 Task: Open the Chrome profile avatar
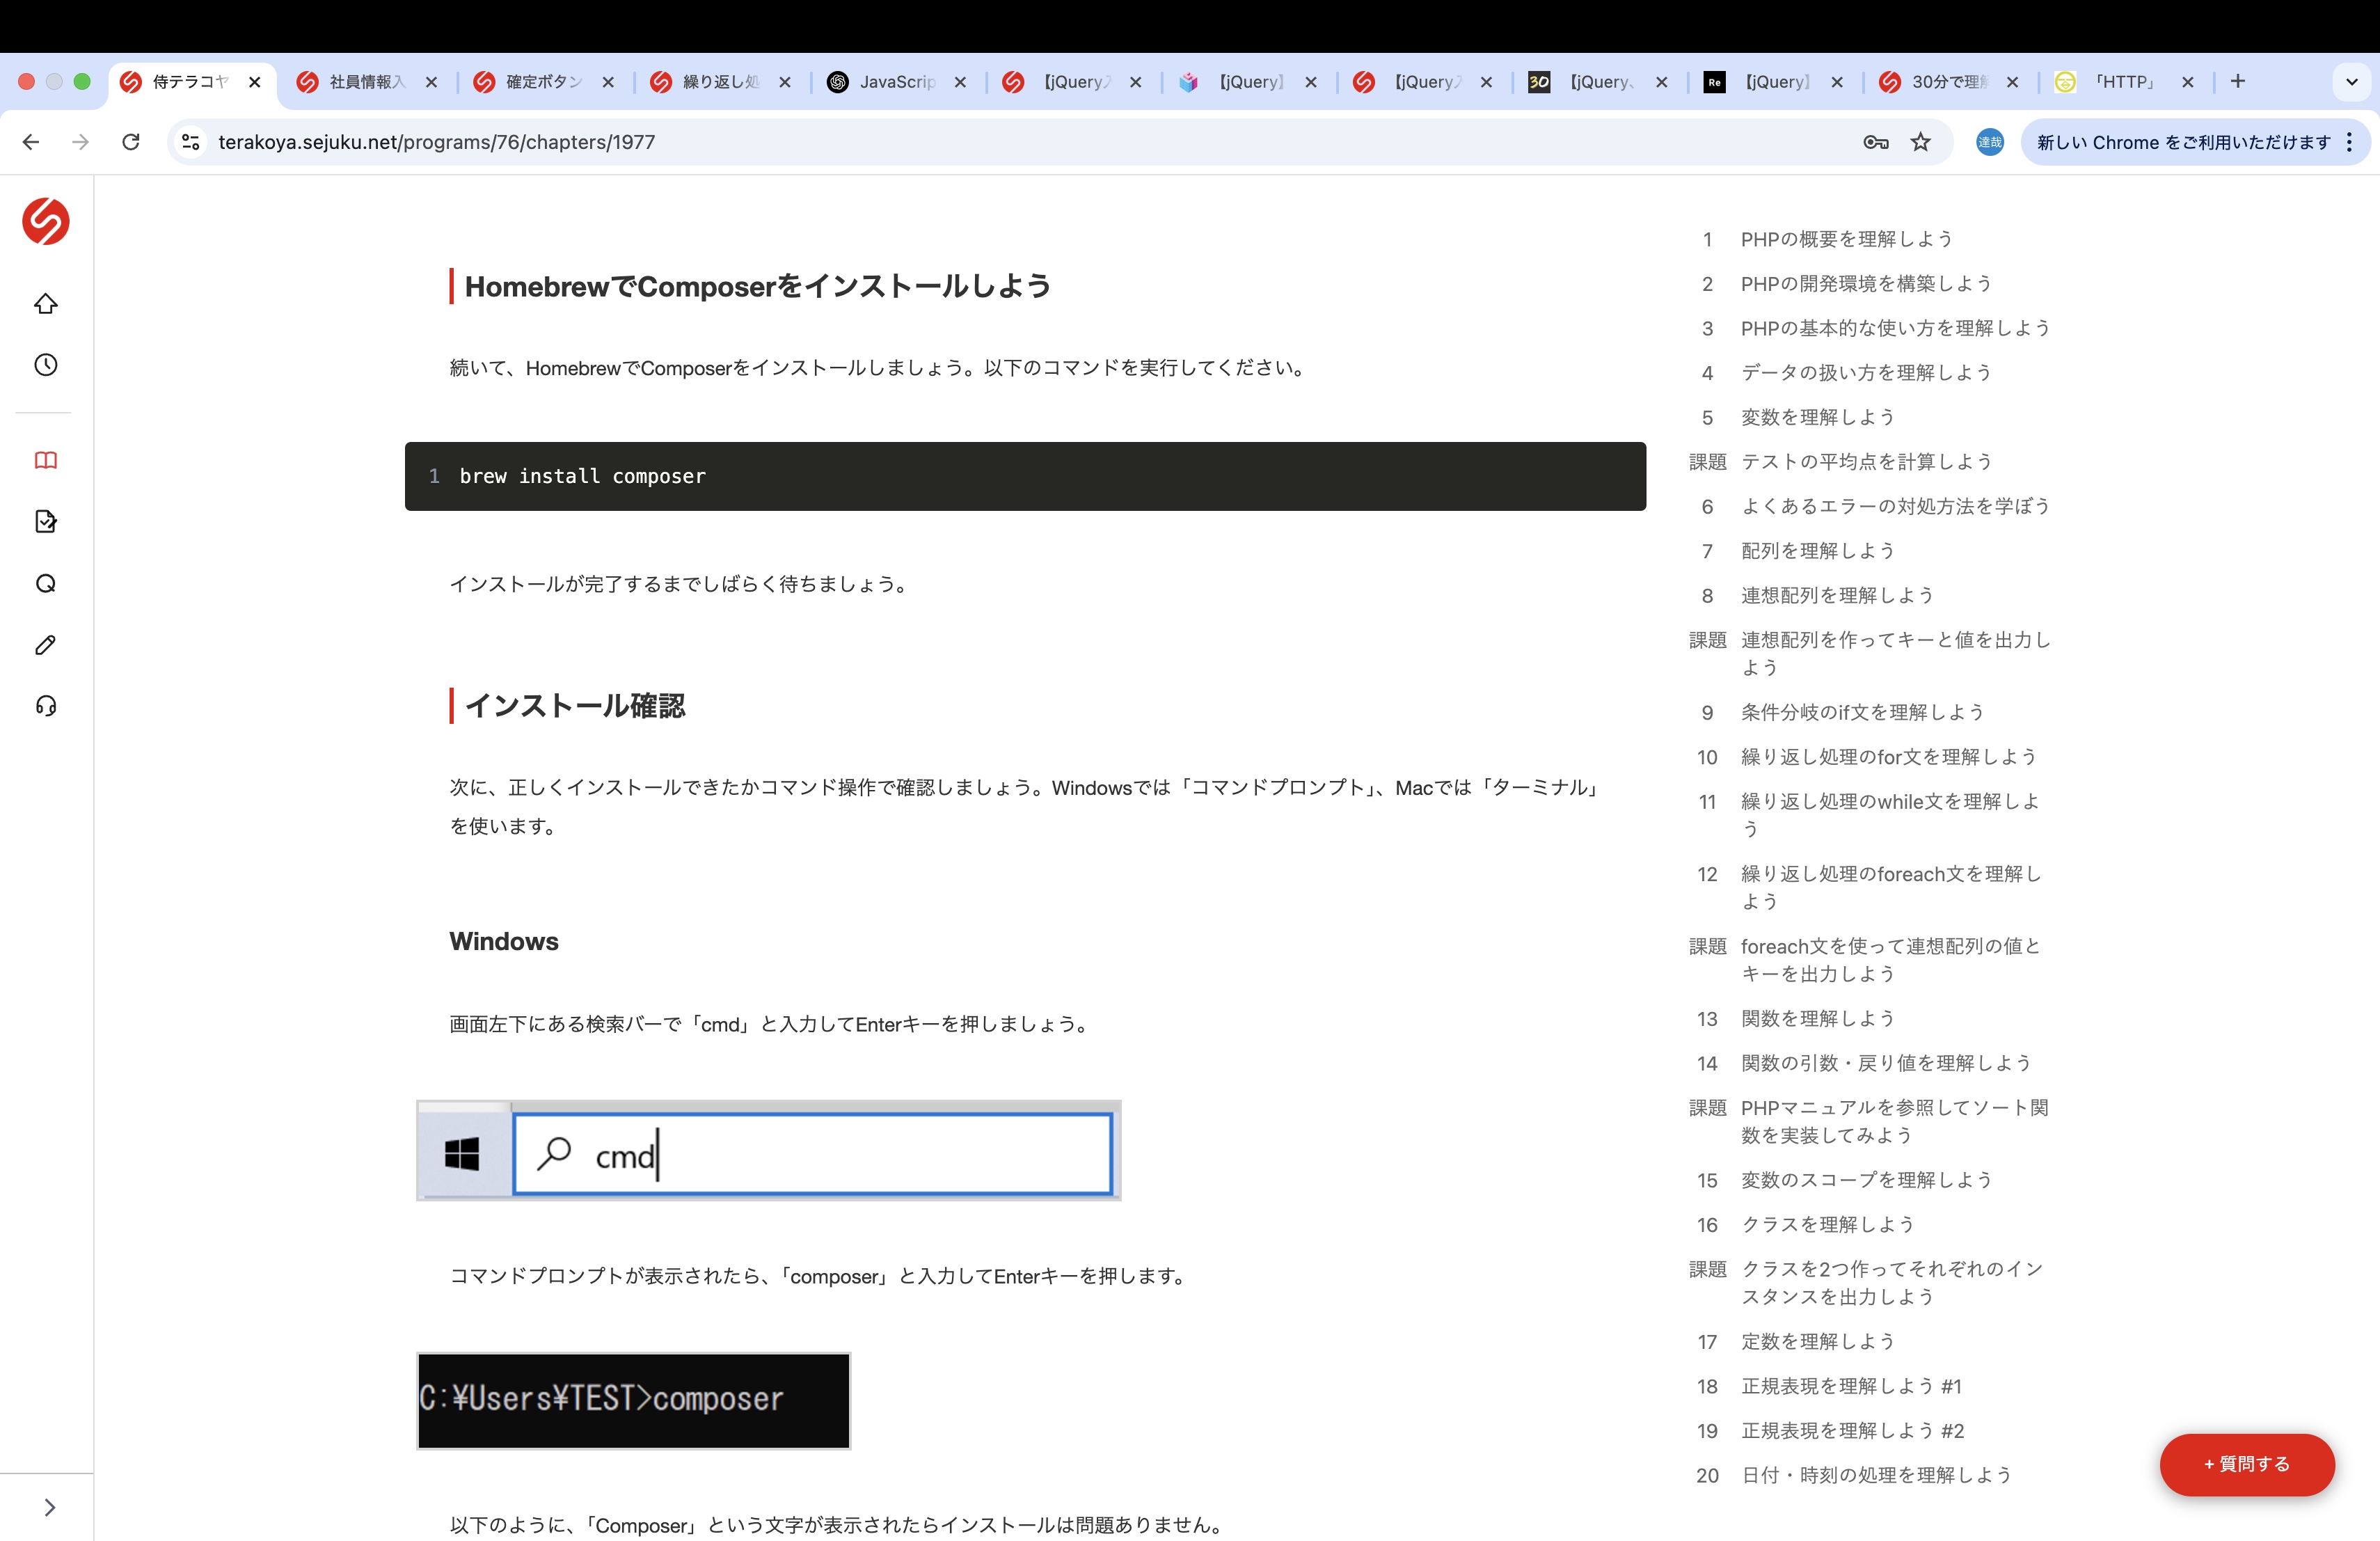(x=1989, y=142)
